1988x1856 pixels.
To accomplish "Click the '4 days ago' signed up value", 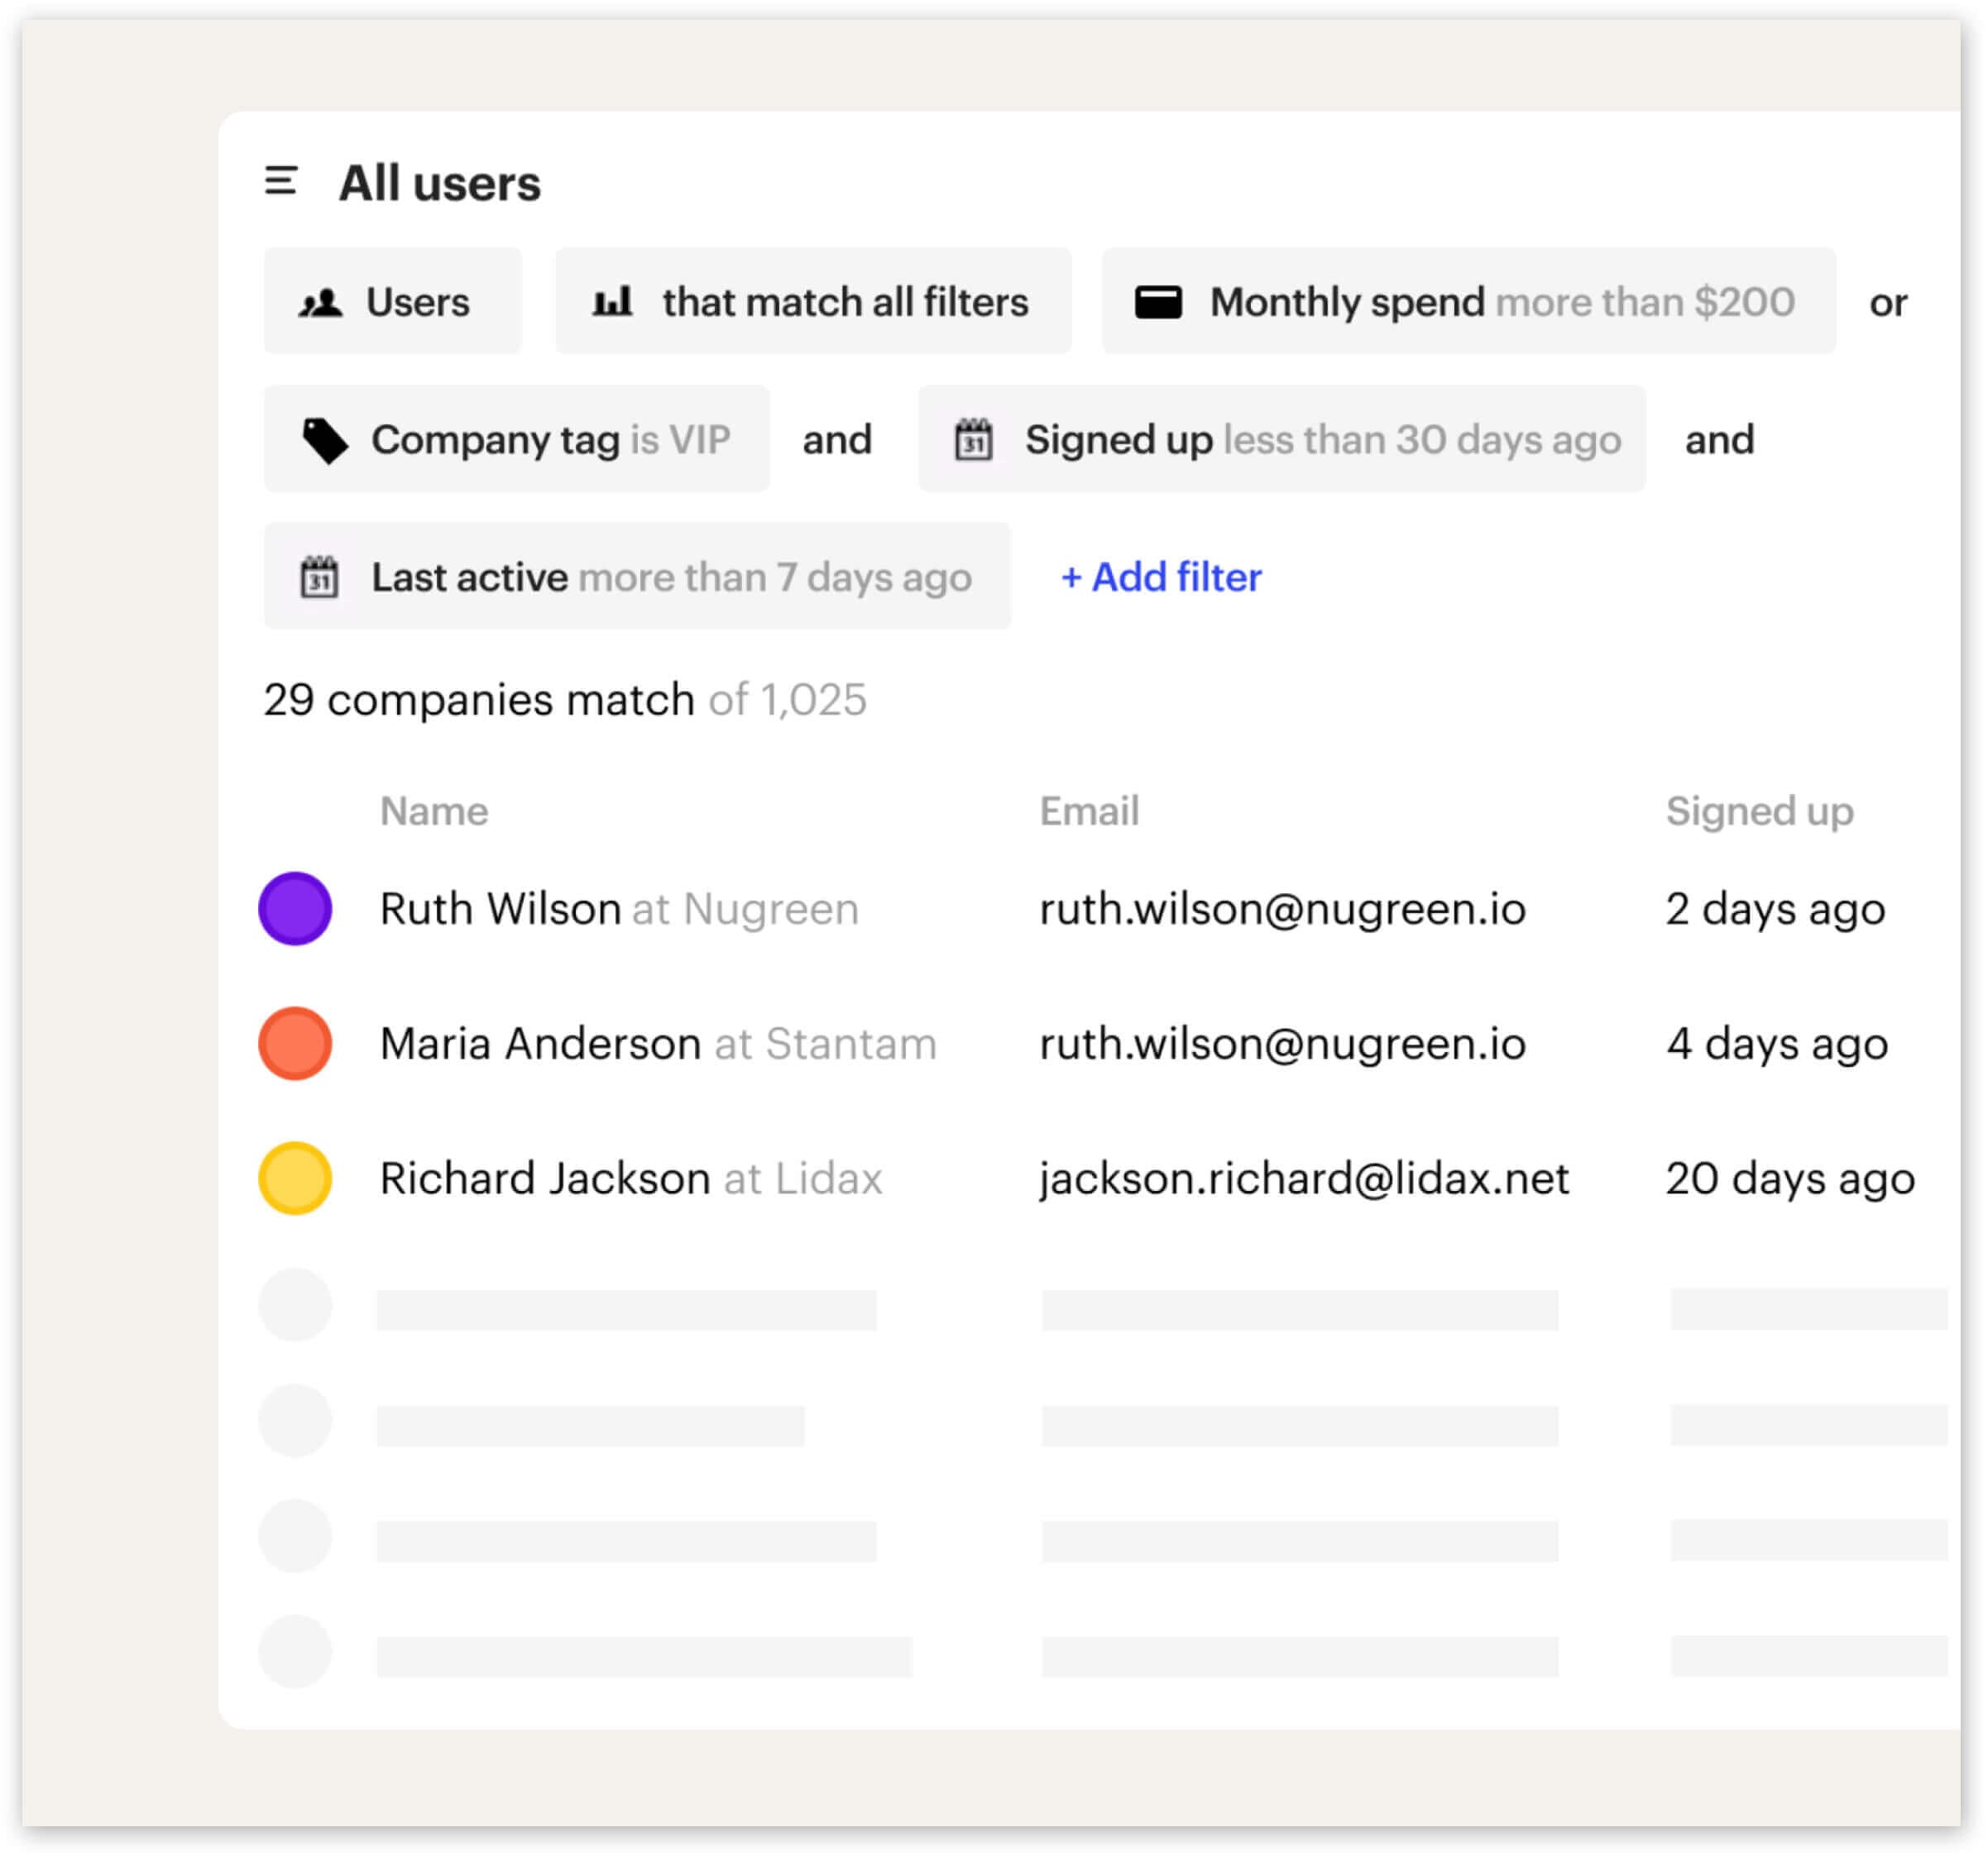I will 1777,1044.
